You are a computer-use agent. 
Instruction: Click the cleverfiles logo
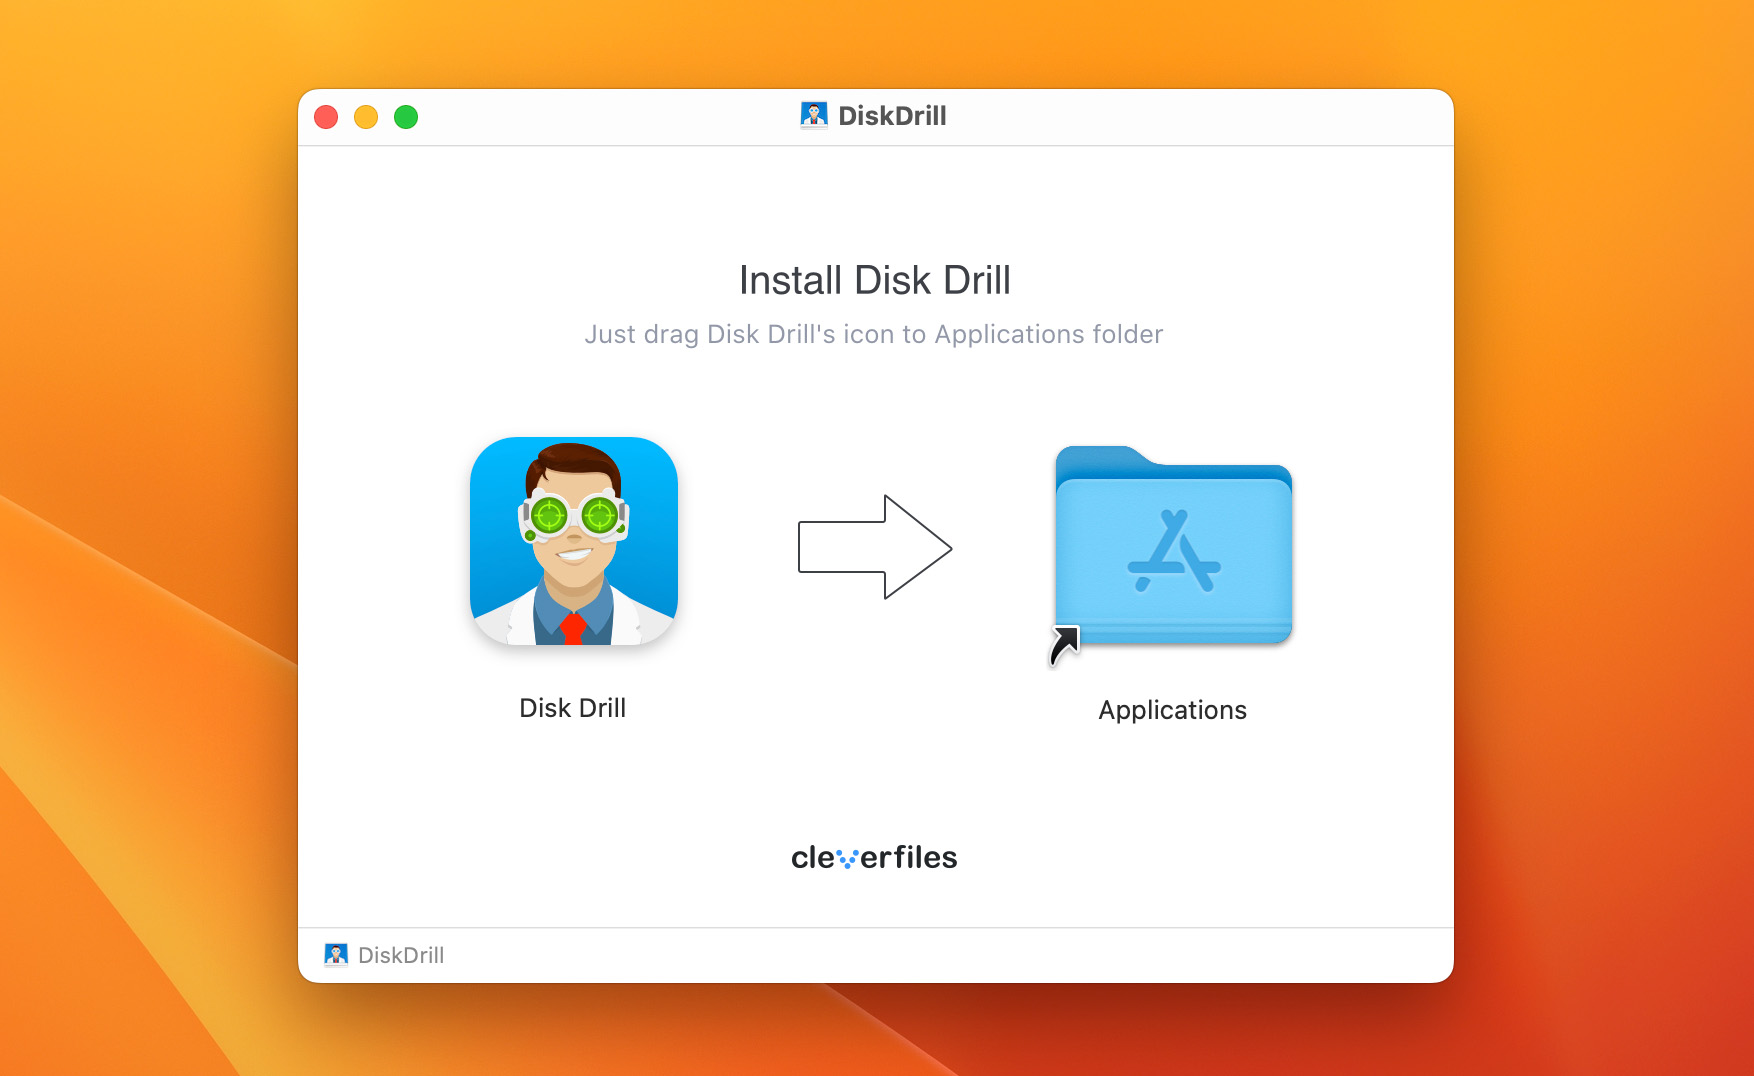874,857
